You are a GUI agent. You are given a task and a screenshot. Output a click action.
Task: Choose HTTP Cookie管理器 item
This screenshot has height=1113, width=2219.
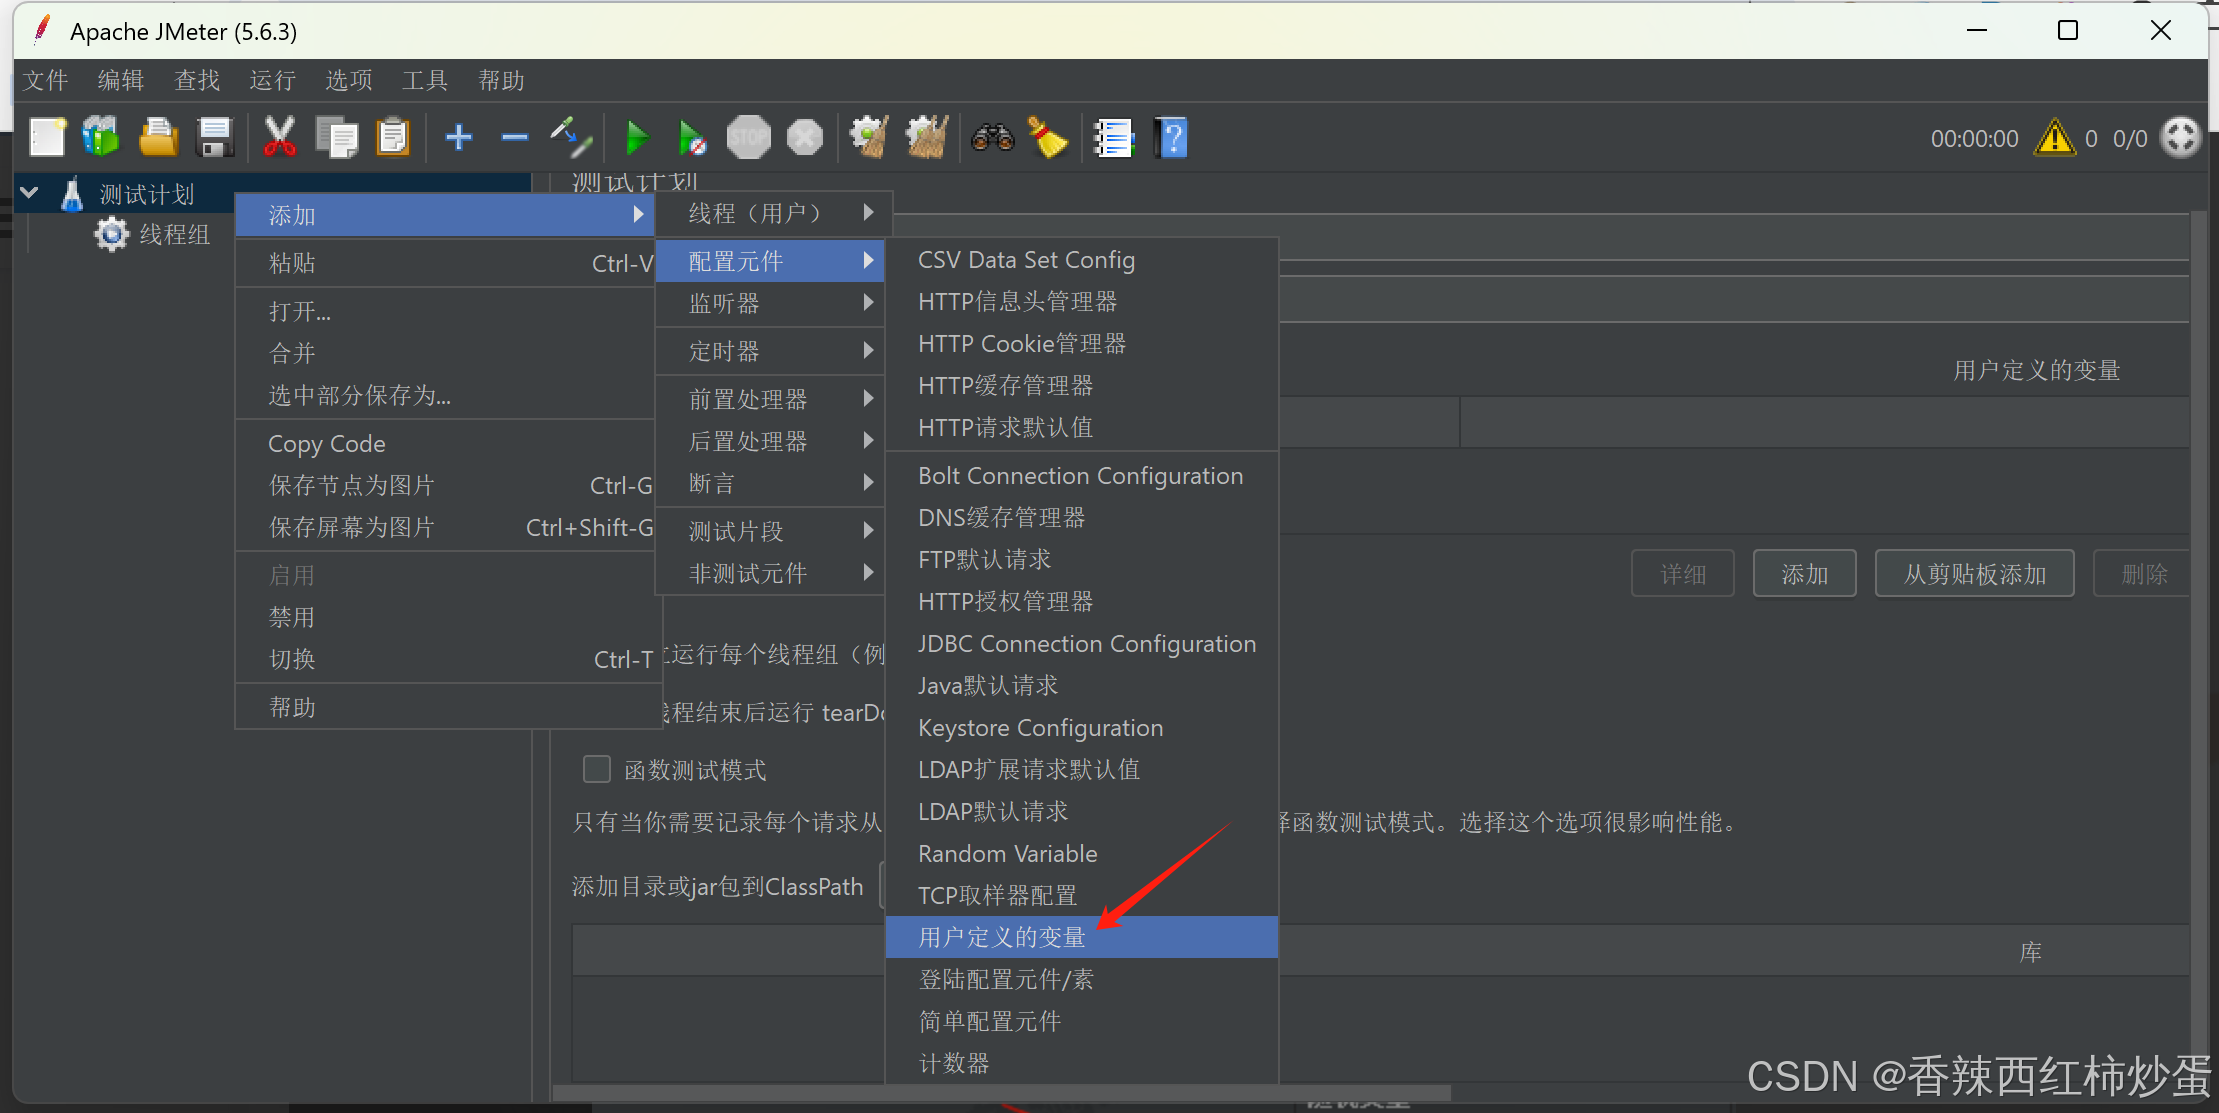pyautogui.click(x=1082, y=344)
